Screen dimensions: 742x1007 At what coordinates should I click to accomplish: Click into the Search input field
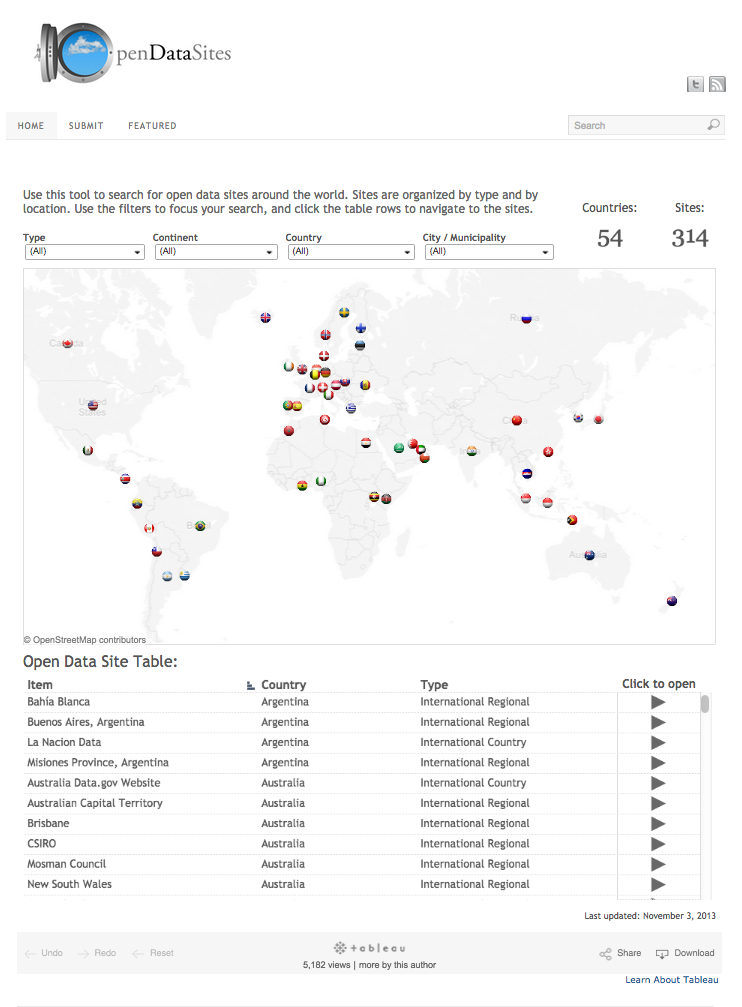pos(635,125)
